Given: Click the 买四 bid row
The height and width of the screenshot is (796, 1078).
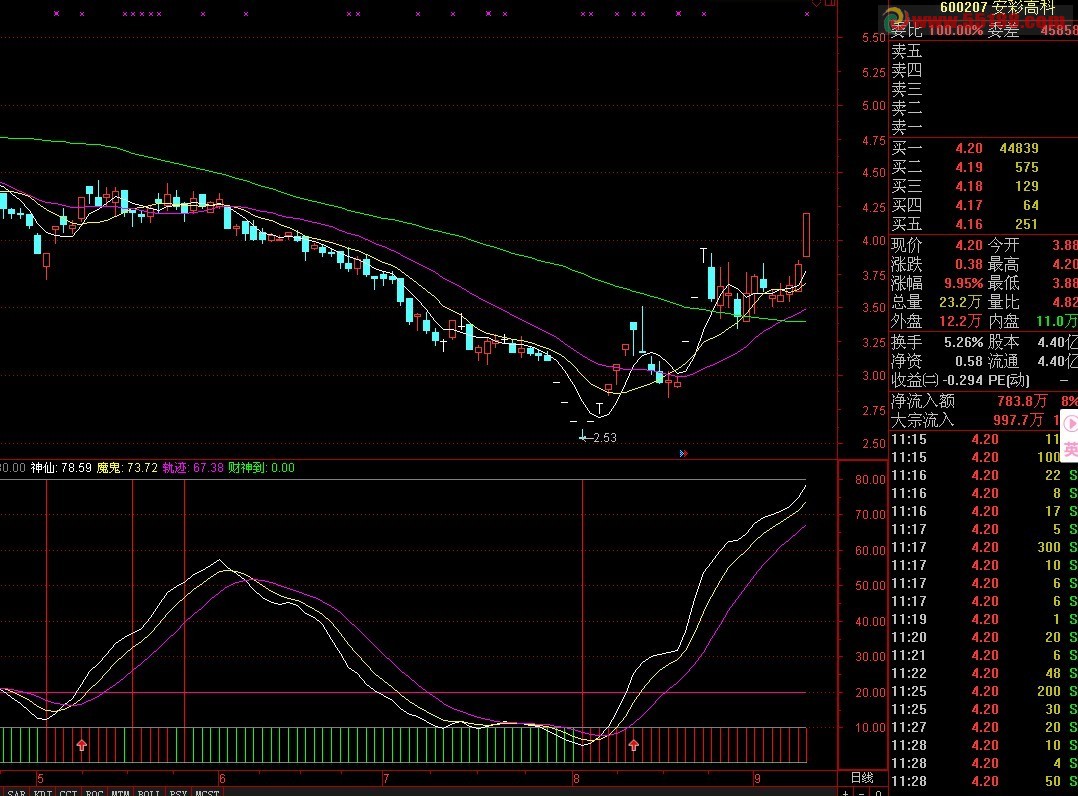Looking at the screenshot, I should 984,205.
